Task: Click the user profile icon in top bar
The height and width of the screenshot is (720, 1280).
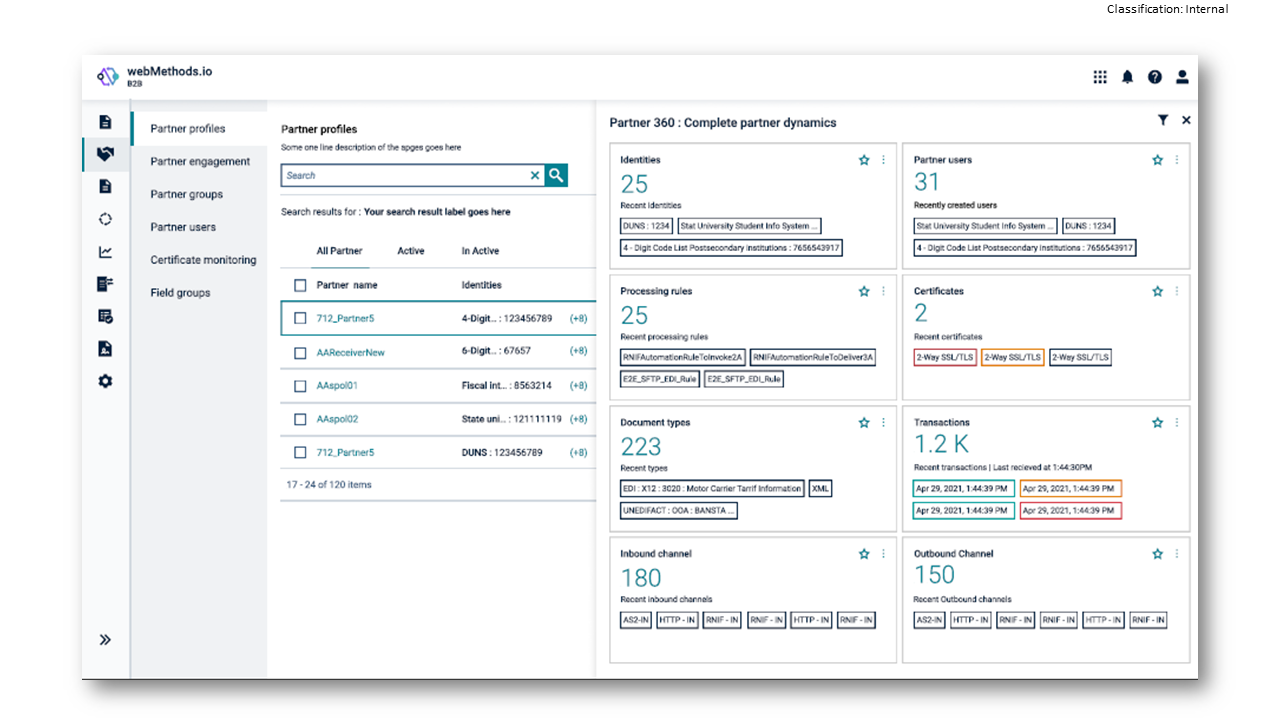Action: tap(1182, 76)
